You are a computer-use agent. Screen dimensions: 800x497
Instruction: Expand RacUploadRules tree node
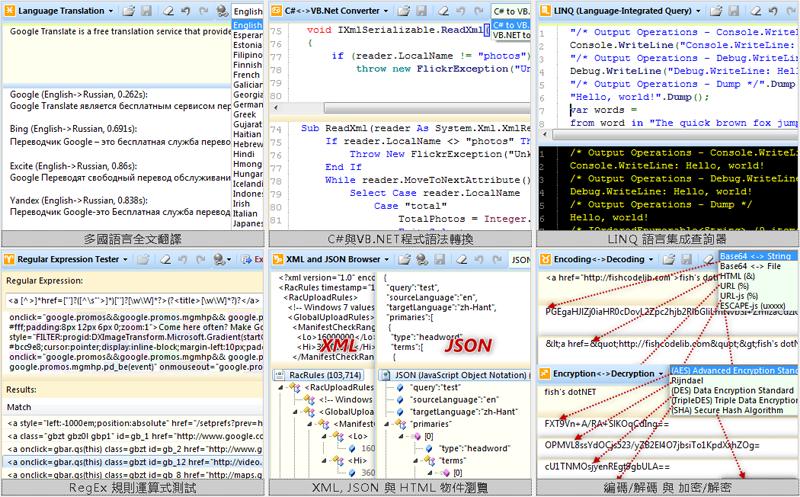tap(281, 388)
